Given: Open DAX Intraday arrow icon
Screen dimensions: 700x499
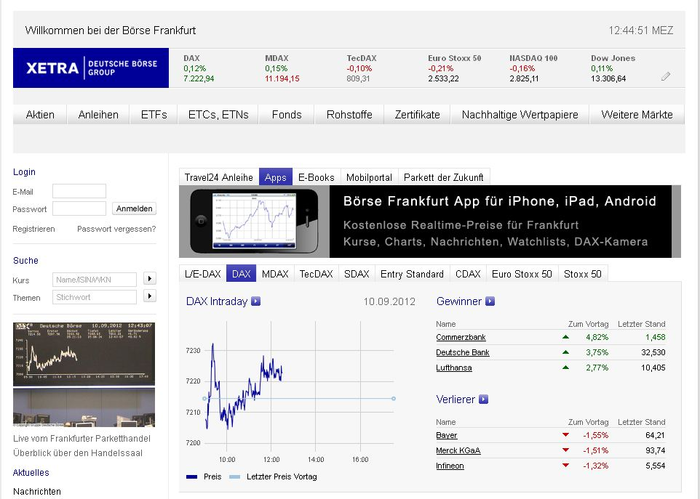Looking at the screenshot, I should pos(255,301).
